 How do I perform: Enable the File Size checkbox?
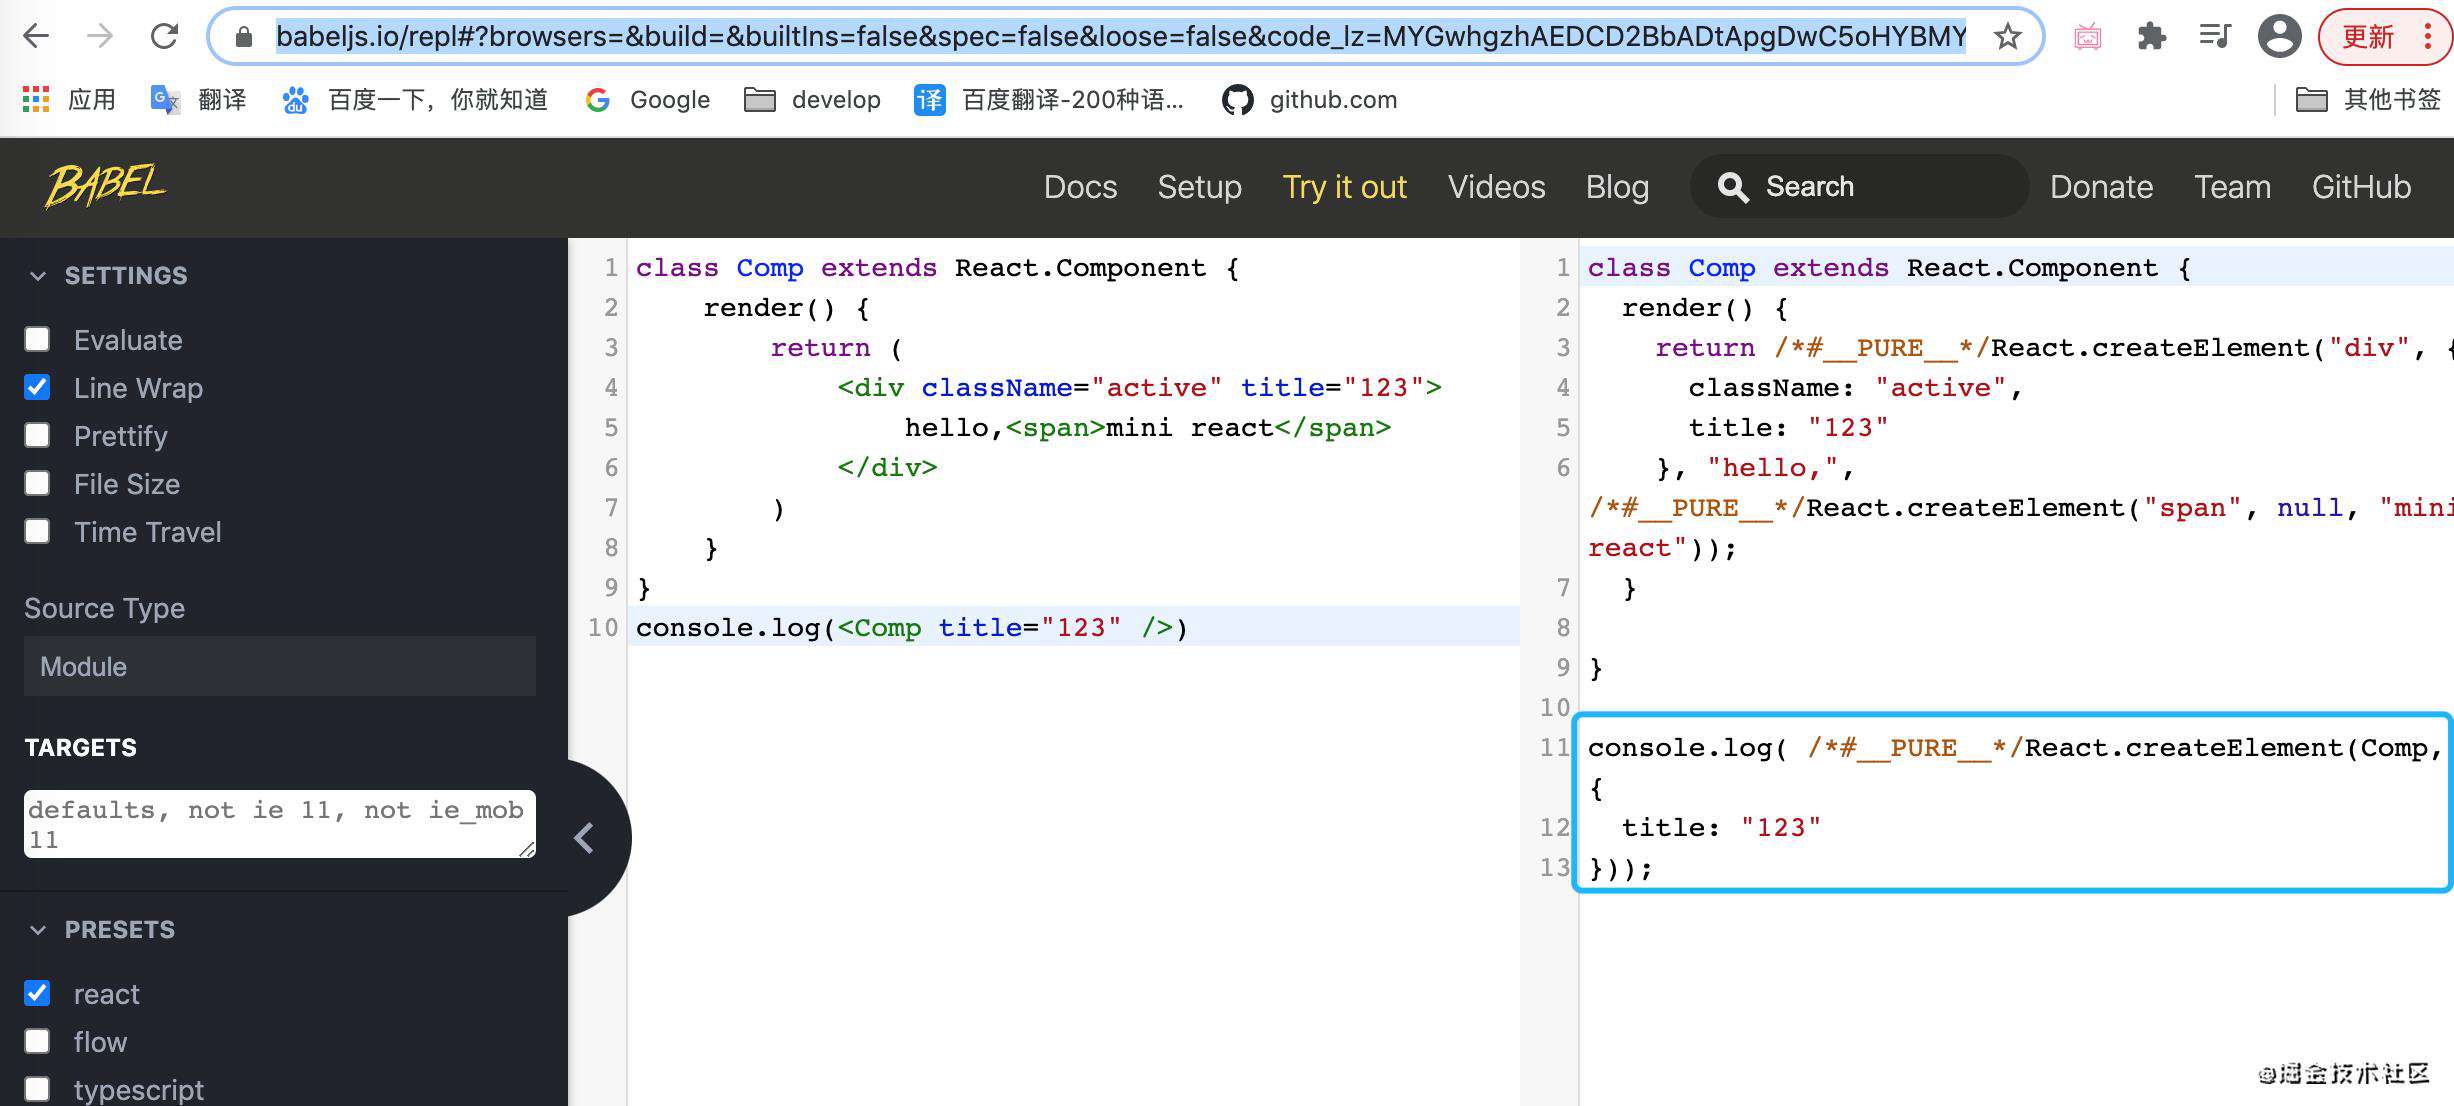(x=37, y=483)
